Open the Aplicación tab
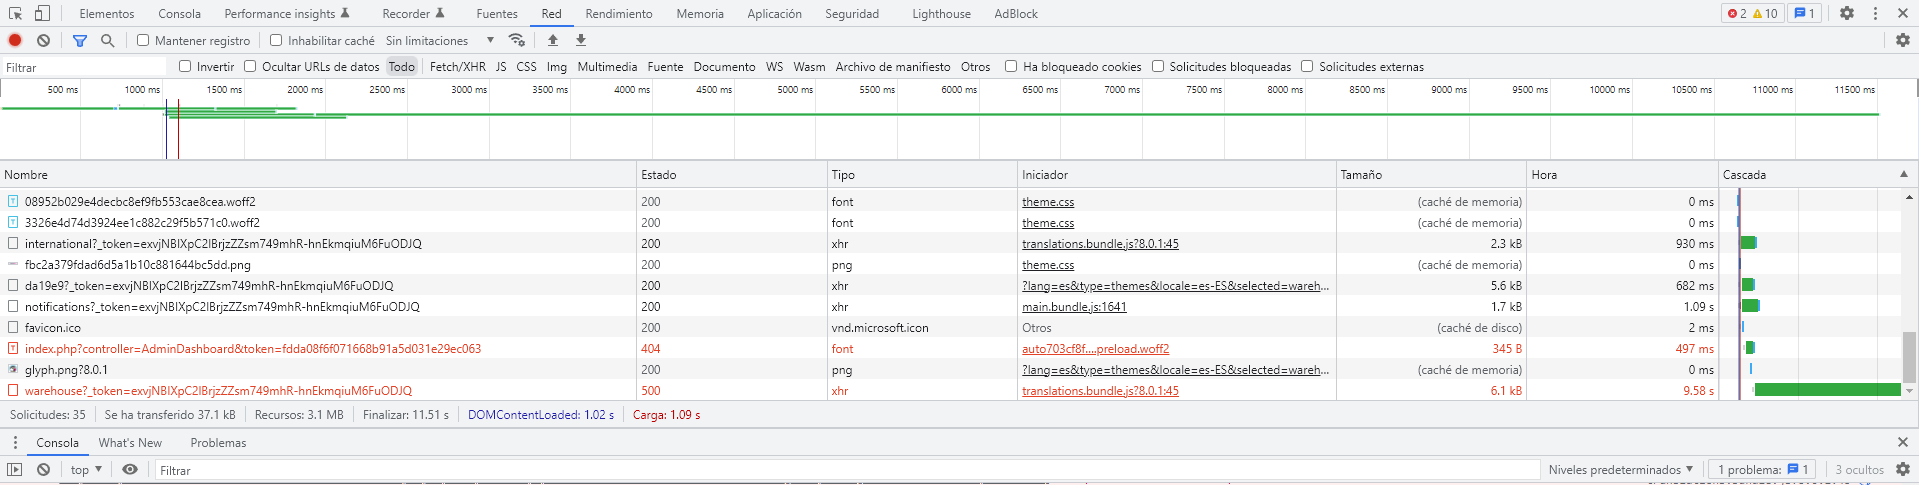Viewport: 1919px width, 485px height. click(774, 13)
